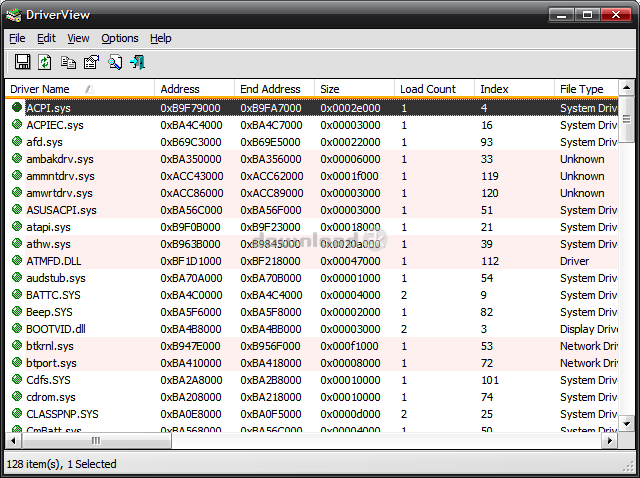Select the Beep.SYS driver name

click(49, 312)
